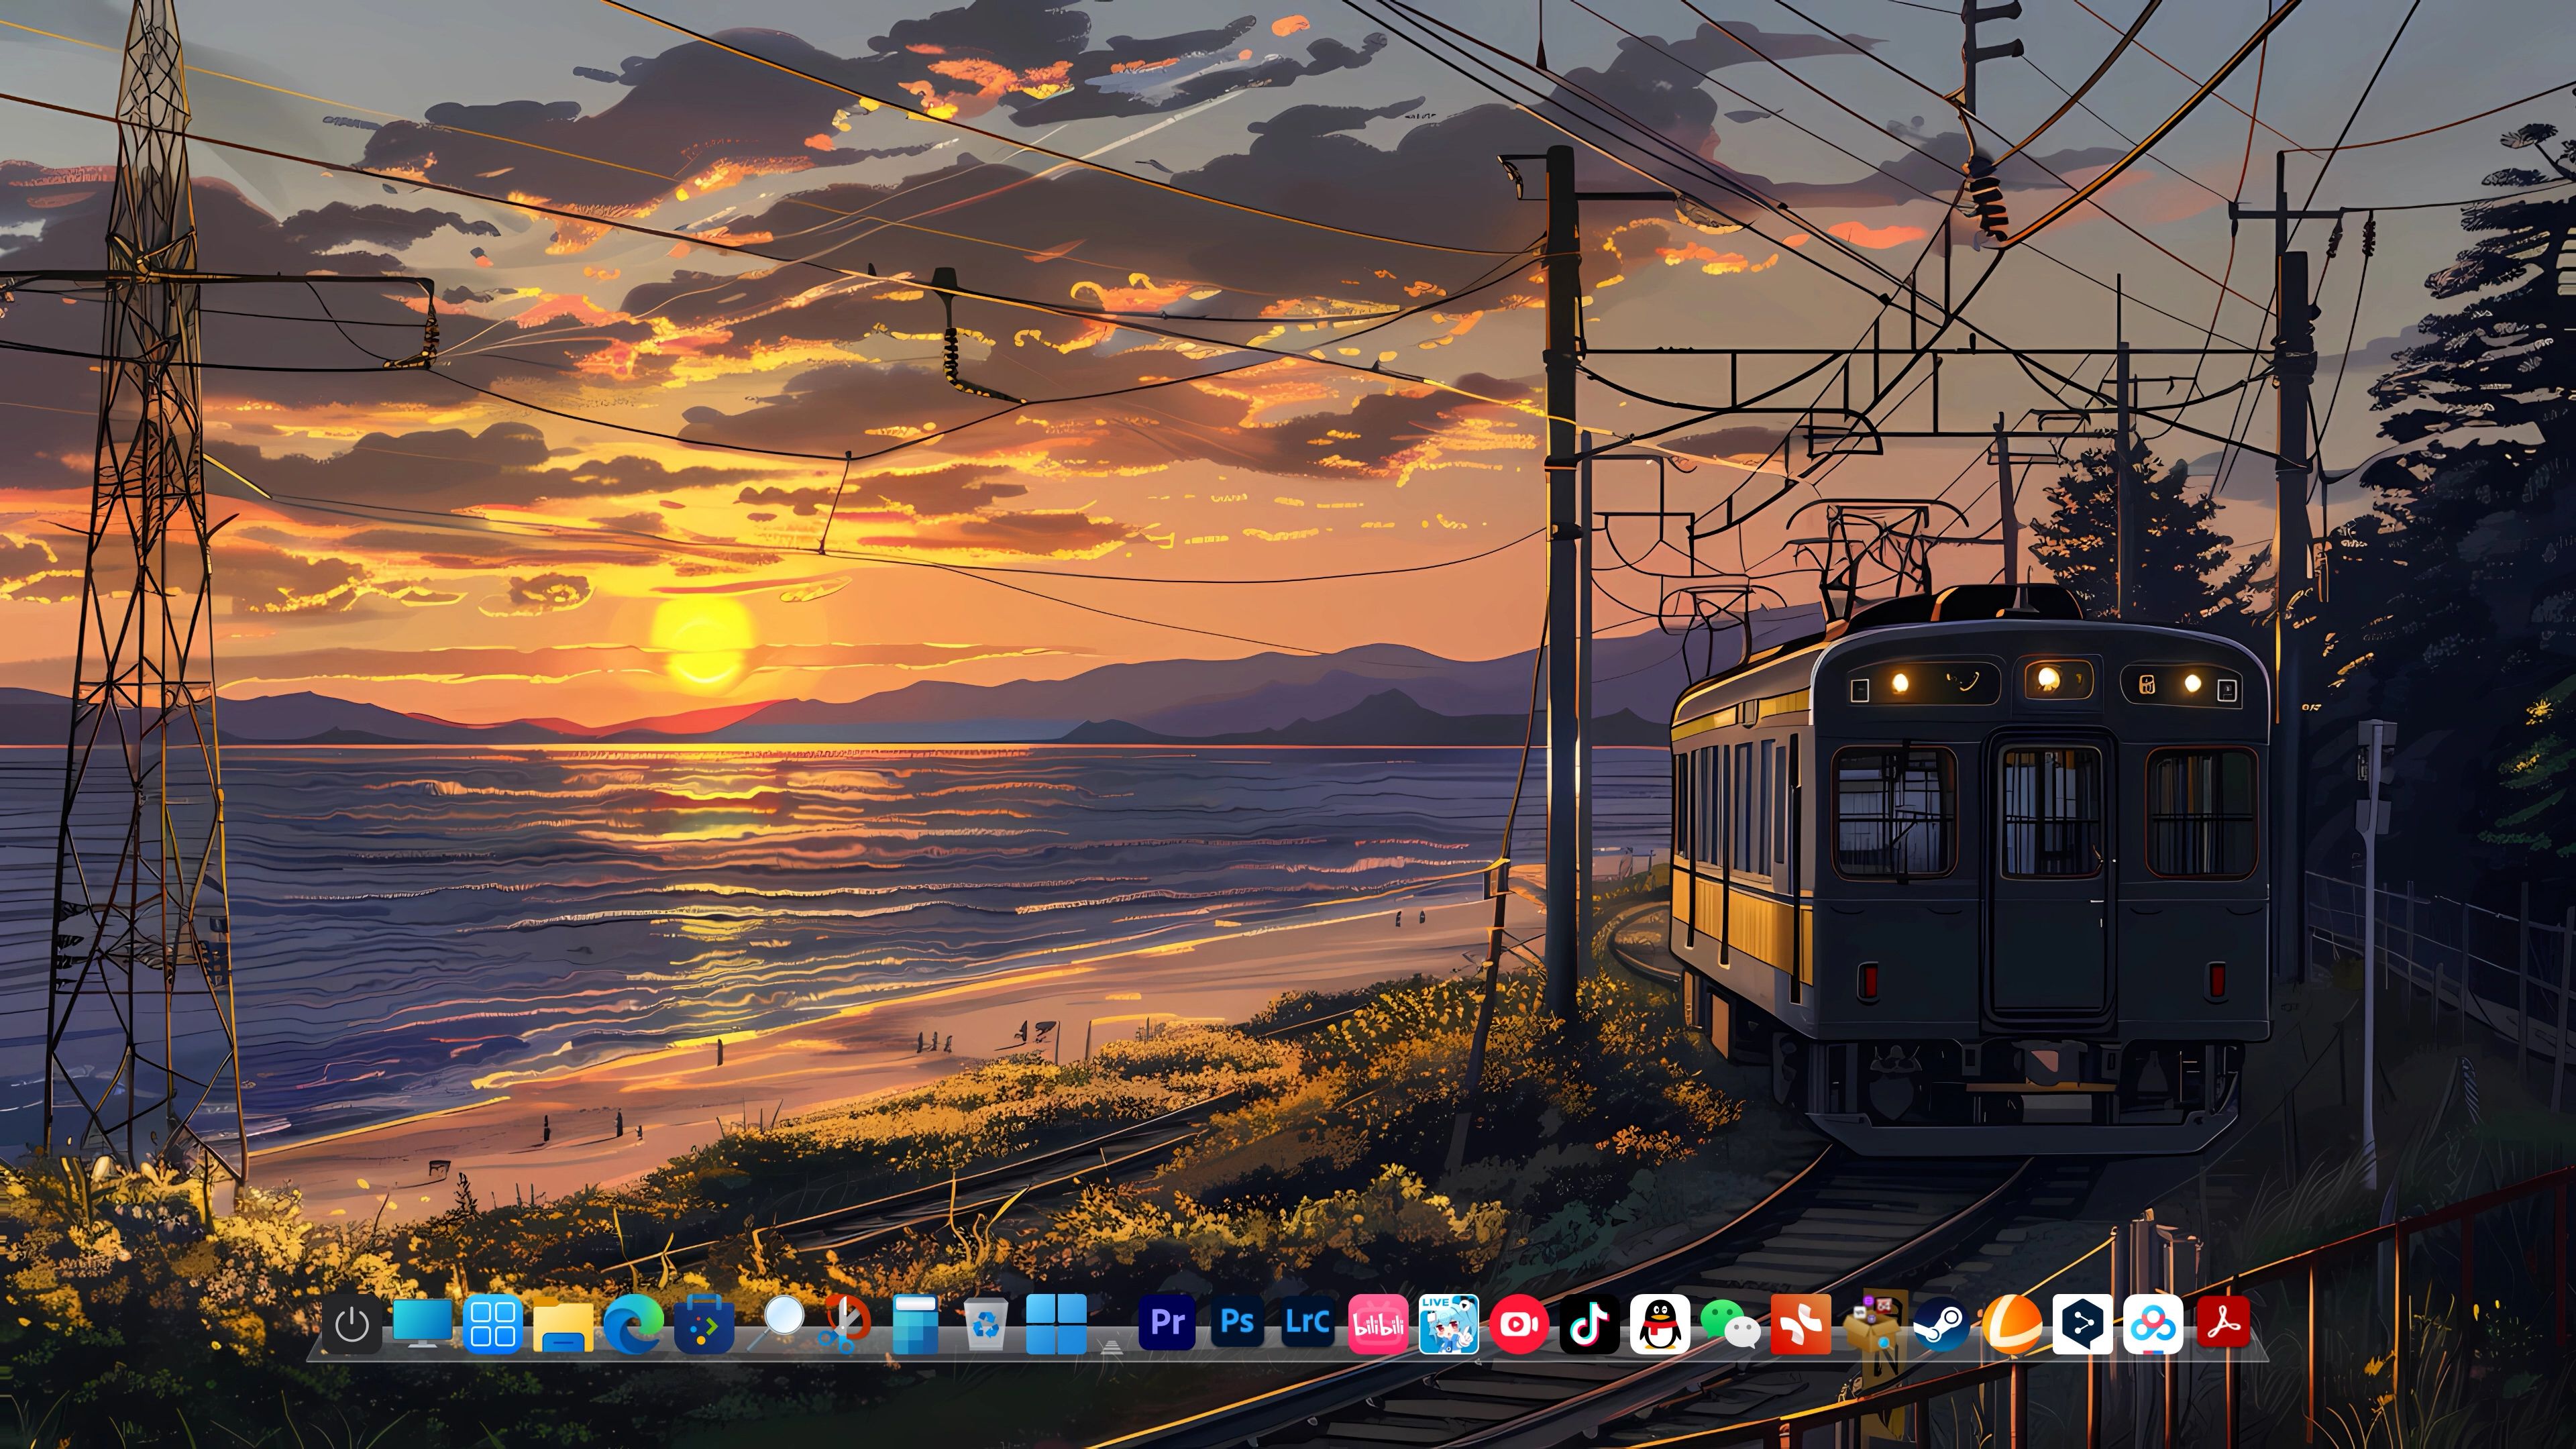
Task: Launch Adobe Acrobat red PDF icon
Action: tap(2223, 1323)
